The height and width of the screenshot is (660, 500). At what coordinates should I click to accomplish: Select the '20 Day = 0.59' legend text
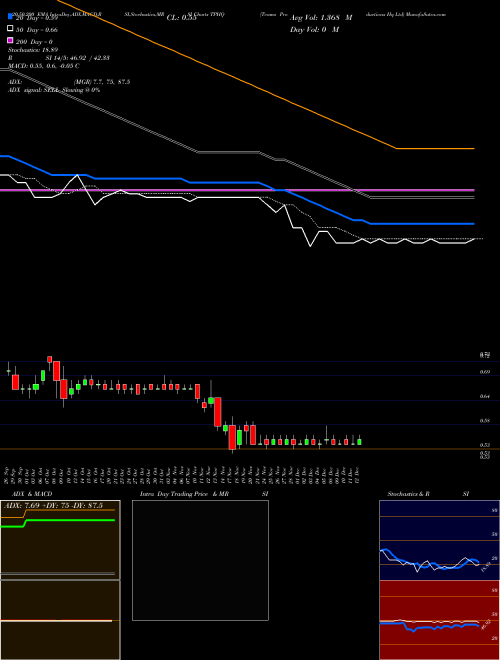[x=37, y=19]
